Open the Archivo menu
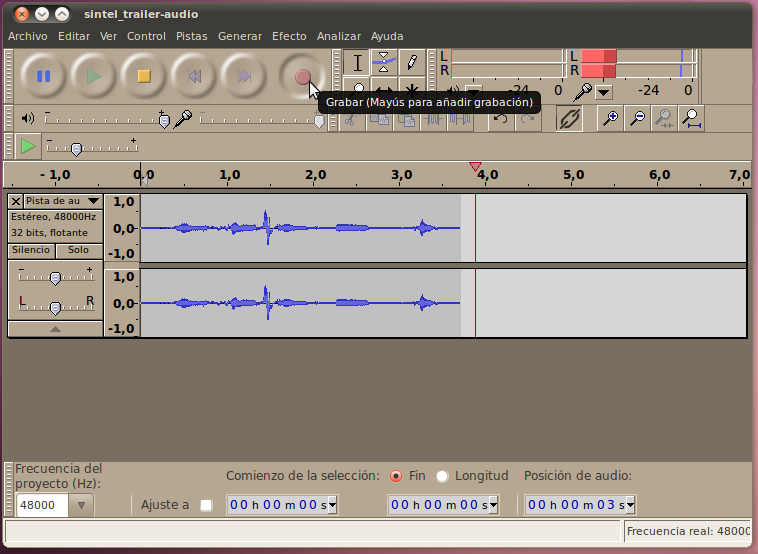Viewport: 758px width, 554px height. (x=28, y=36)
